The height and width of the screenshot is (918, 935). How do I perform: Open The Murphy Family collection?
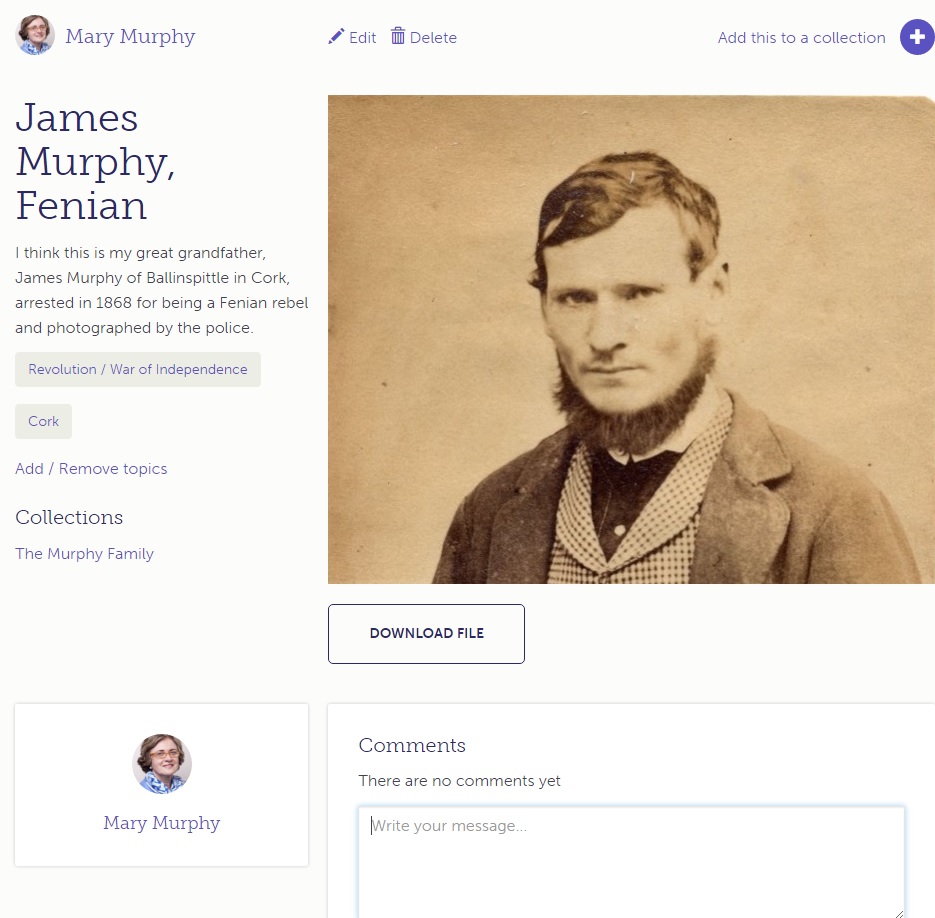pos(85,554)
